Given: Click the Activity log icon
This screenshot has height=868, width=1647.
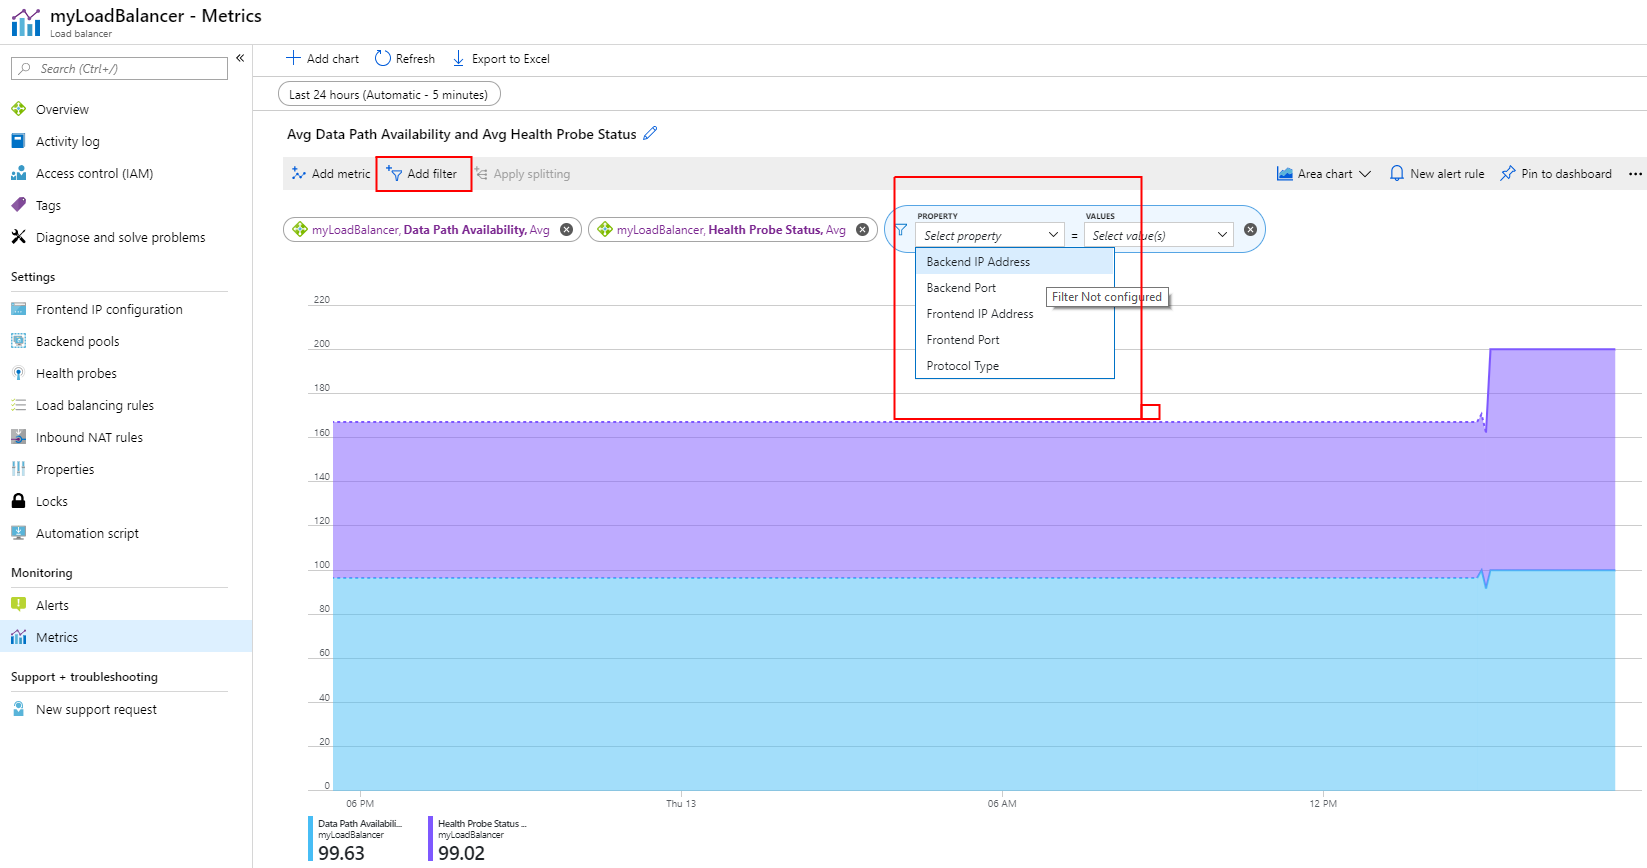Looking at the screenshot, I should pyautogui.click(x=18, y=141).
